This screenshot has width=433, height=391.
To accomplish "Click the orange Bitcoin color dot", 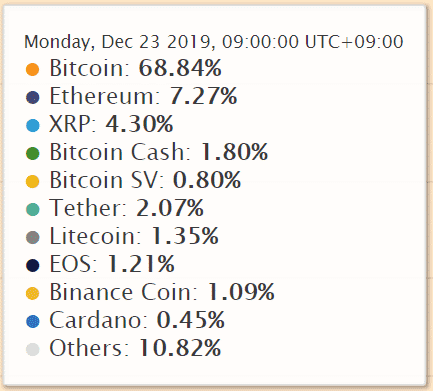I will click(33, 69).
